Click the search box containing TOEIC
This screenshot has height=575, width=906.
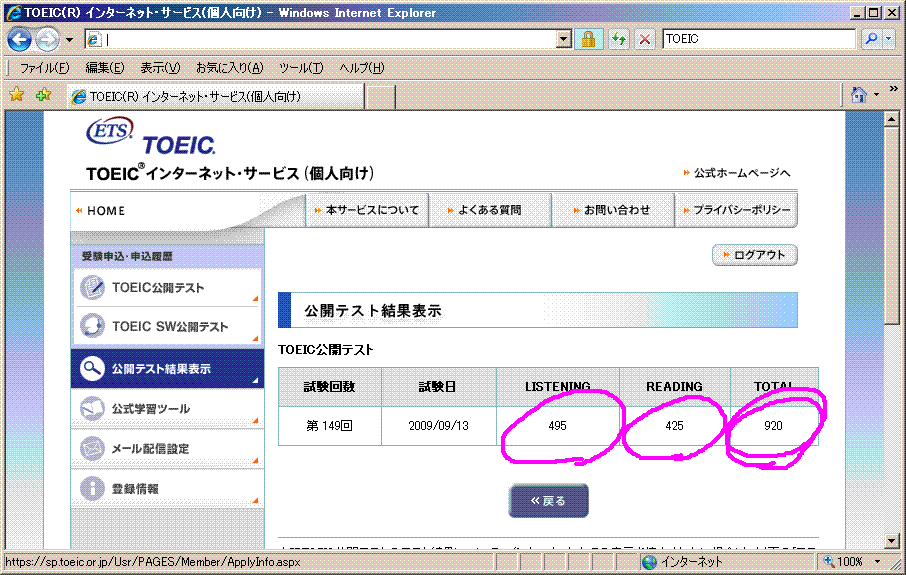pyautogui.click(x=759, y=39)
